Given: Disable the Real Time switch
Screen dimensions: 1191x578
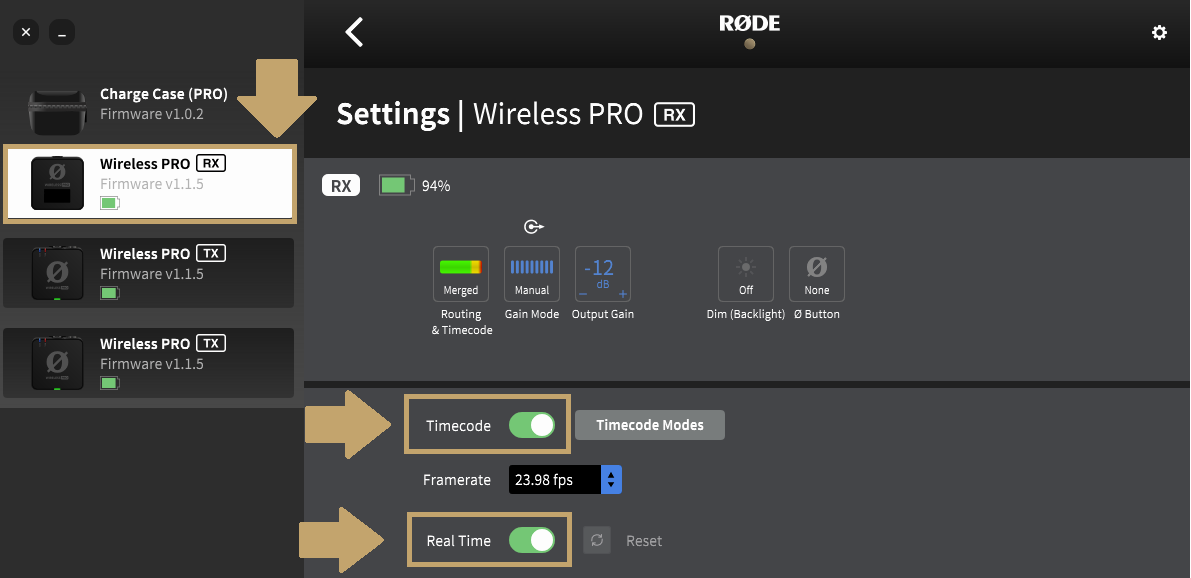Looking at the screenshot, I should point(532,540).
